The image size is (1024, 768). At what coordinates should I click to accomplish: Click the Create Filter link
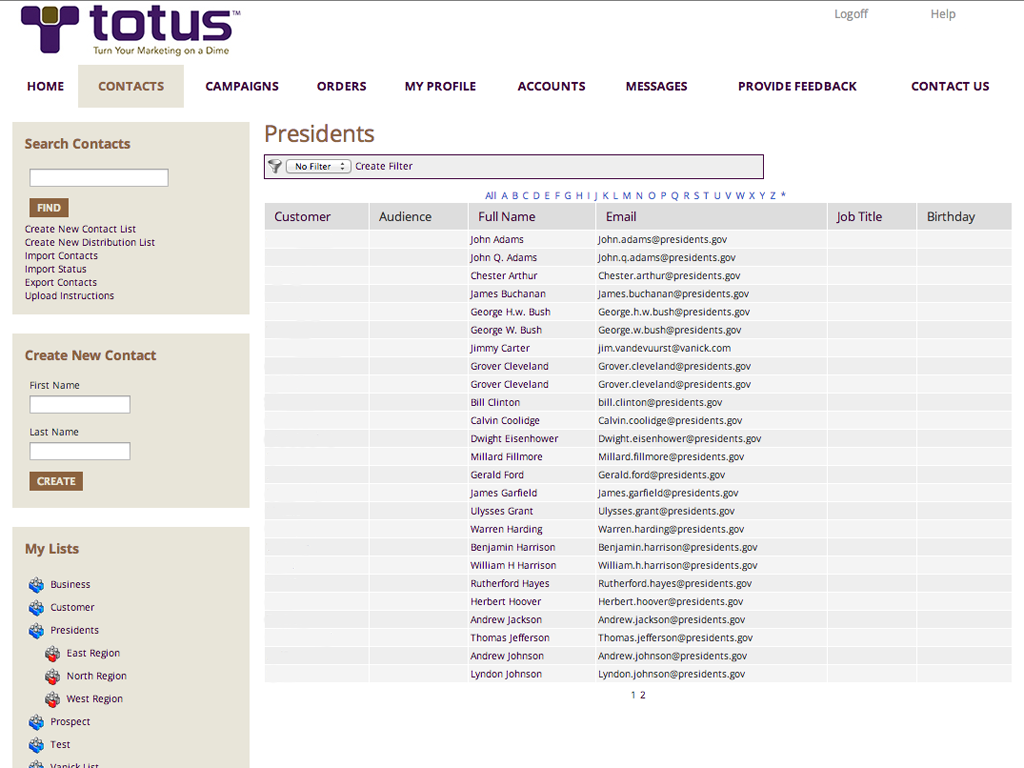(384, 166)
